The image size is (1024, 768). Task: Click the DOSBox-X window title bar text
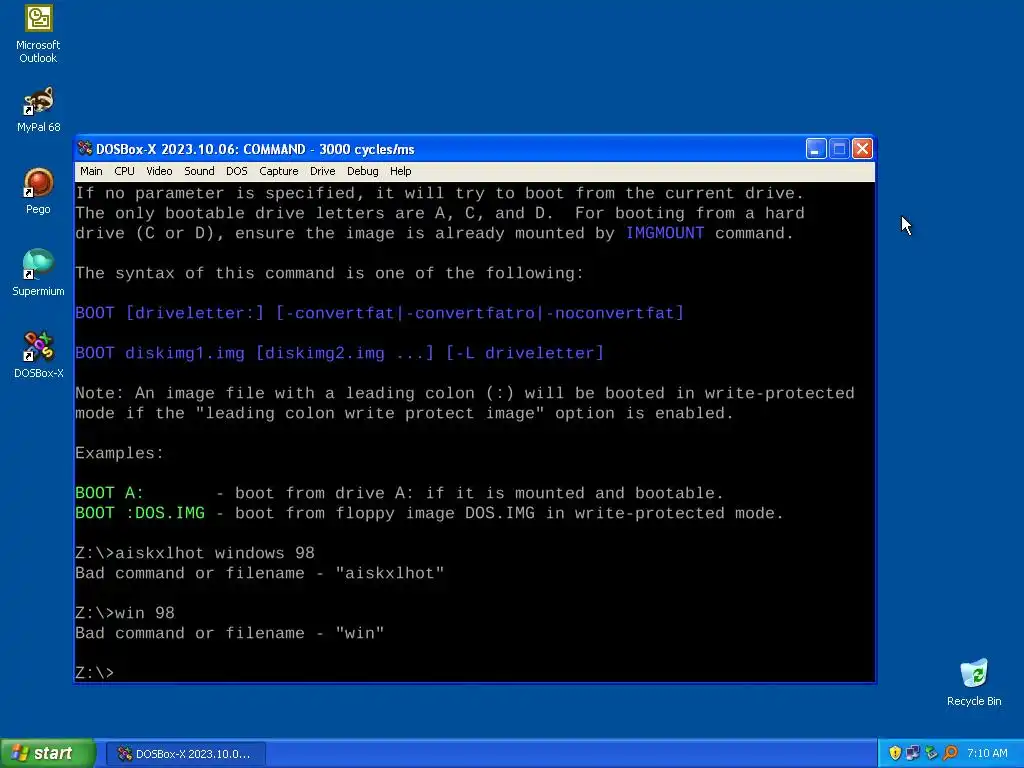255,149
